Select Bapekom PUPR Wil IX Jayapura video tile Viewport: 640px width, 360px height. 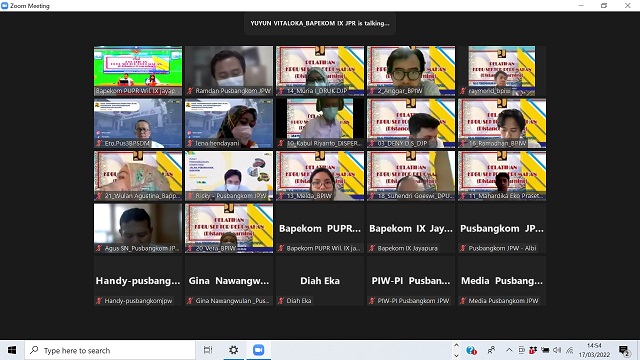tap(138, 71)
